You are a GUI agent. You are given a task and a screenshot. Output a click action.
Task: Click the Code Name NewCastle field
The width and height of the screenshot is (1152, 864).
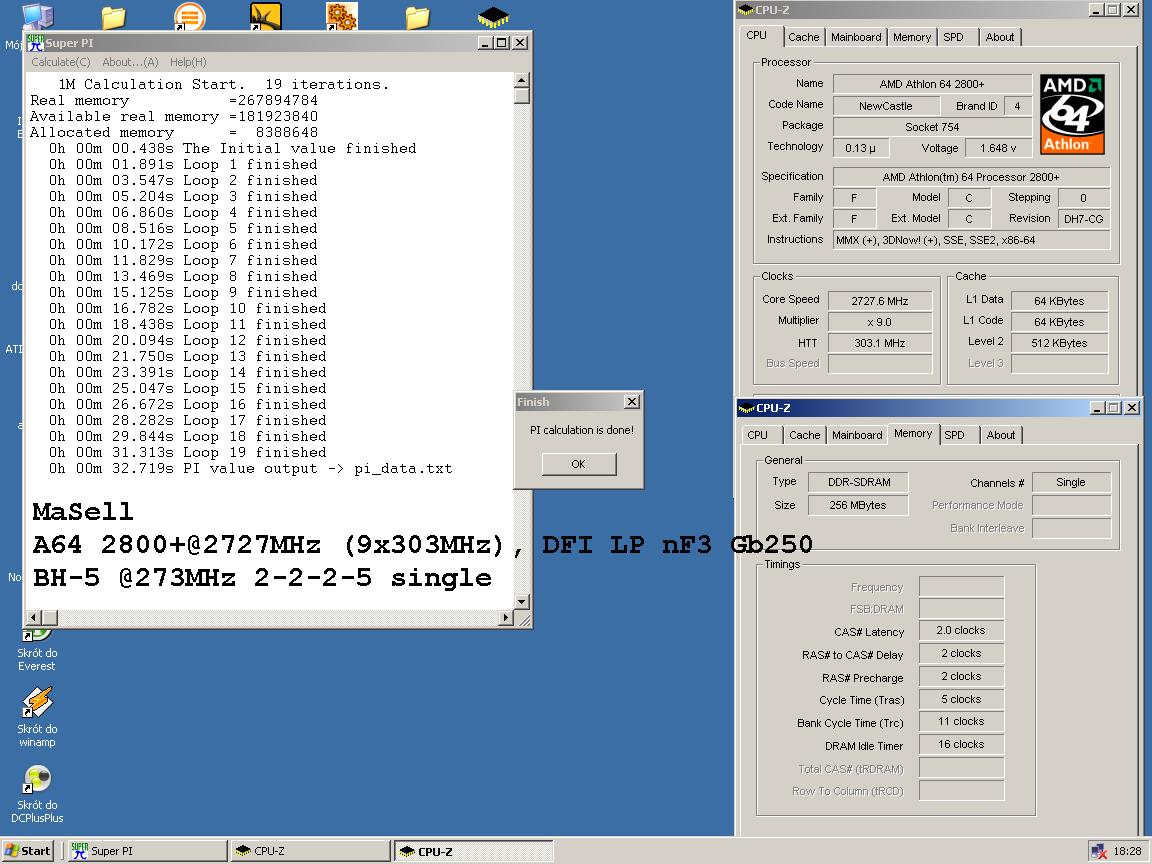tap(885, 106)
